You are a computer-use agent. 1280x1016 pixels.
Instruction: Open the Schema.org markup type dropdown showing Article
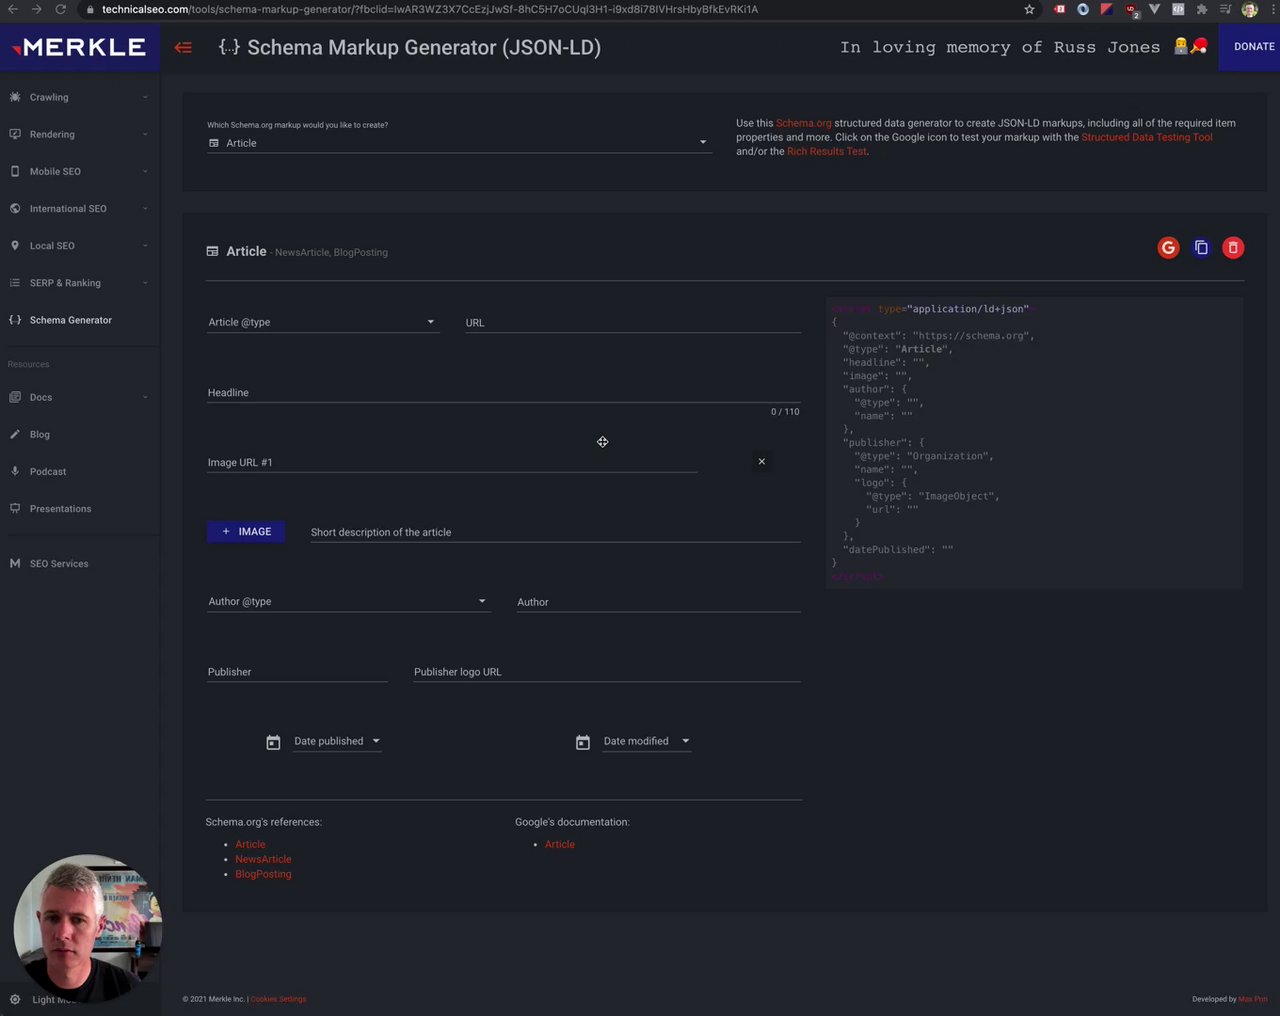point(459,143)
